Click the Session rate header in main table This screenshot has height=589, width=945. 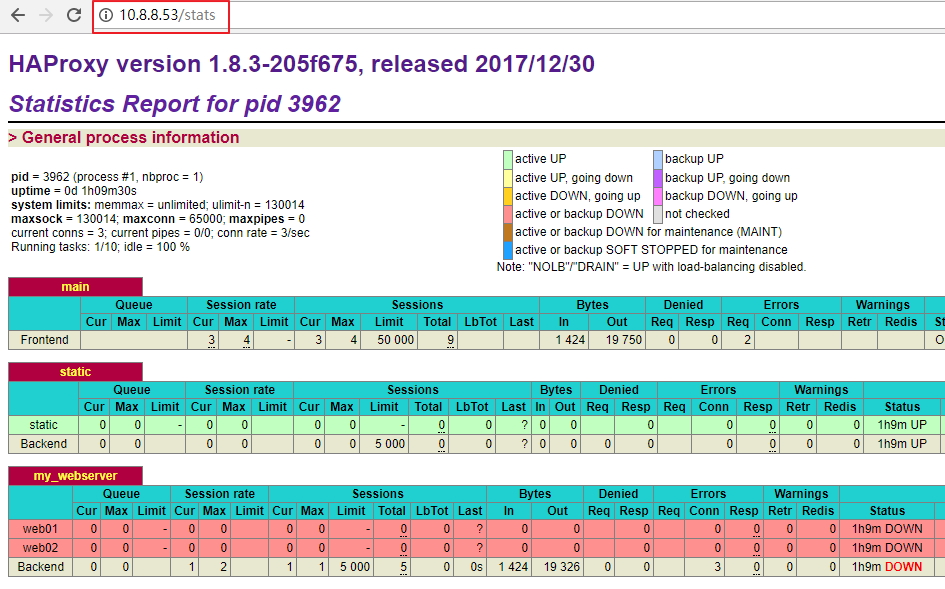click(x=241, y=305)
